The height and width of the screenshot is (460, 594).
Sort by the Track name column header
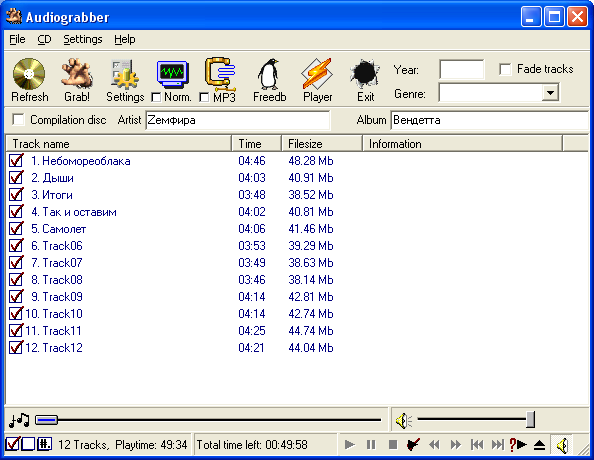pos(119,144)
